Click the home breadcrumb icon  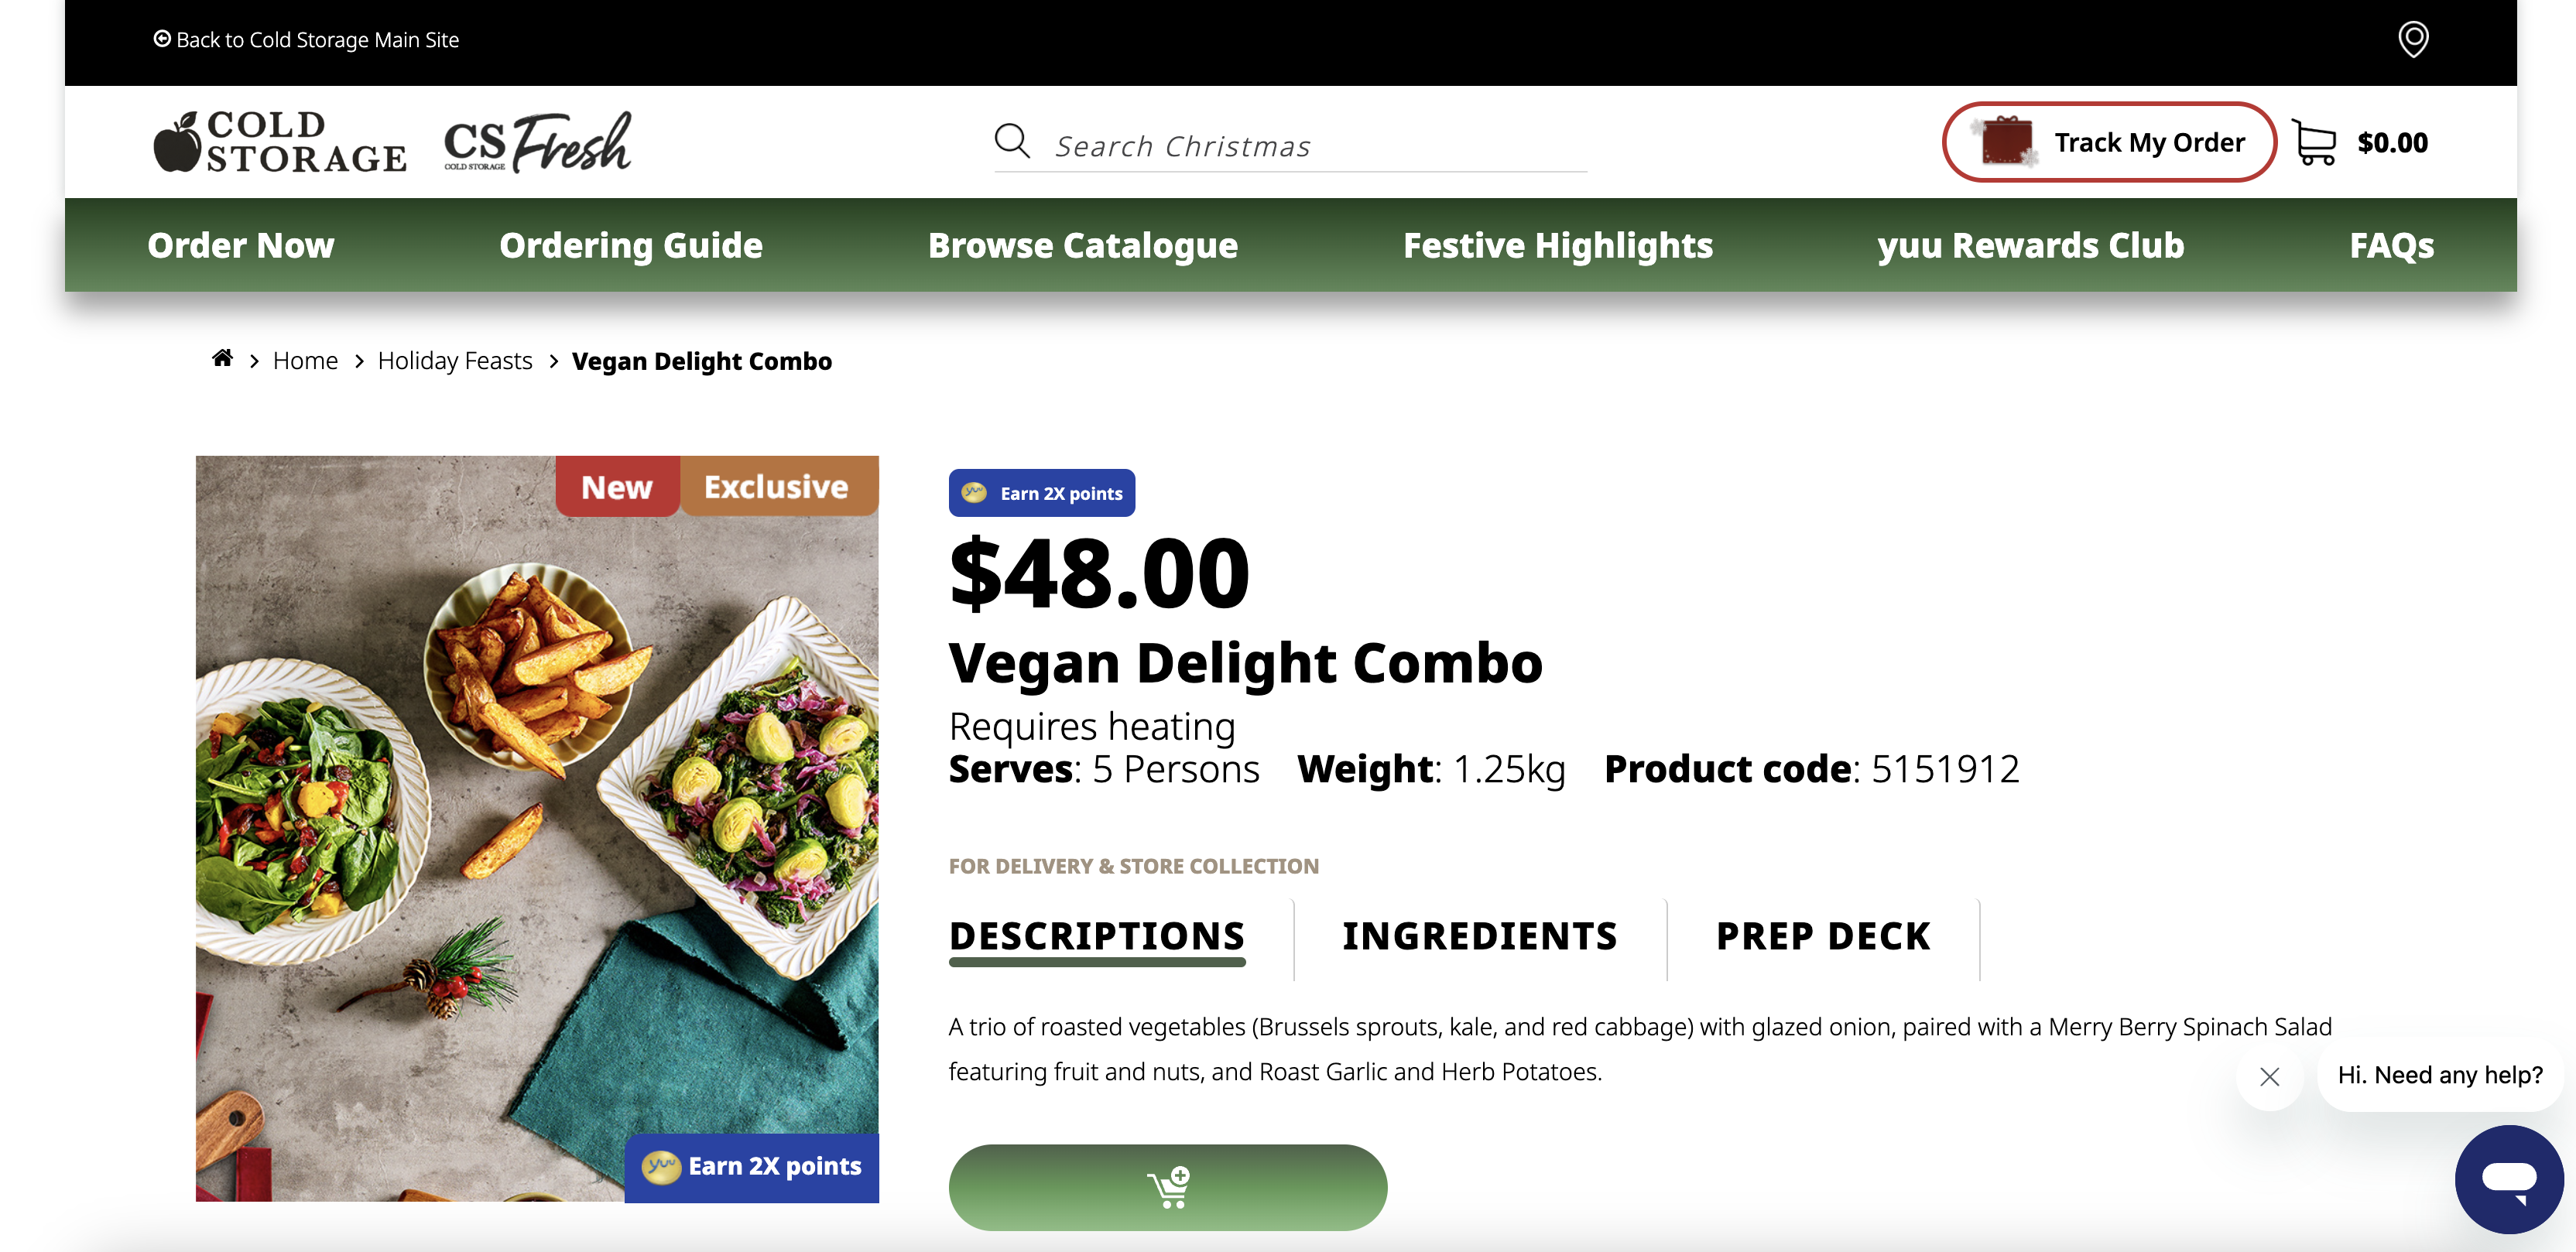click(222, 358)
